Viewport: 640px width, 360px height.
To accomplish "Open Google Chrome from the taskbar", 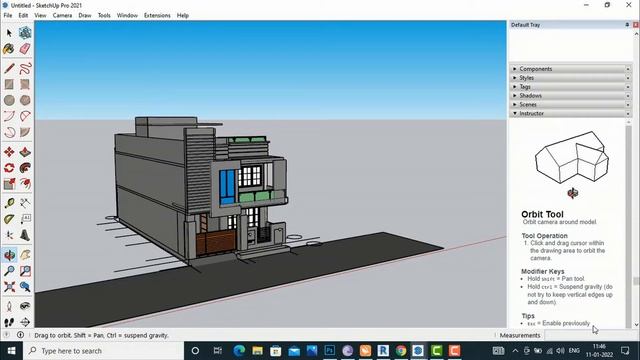I will [x=401, y=351].
